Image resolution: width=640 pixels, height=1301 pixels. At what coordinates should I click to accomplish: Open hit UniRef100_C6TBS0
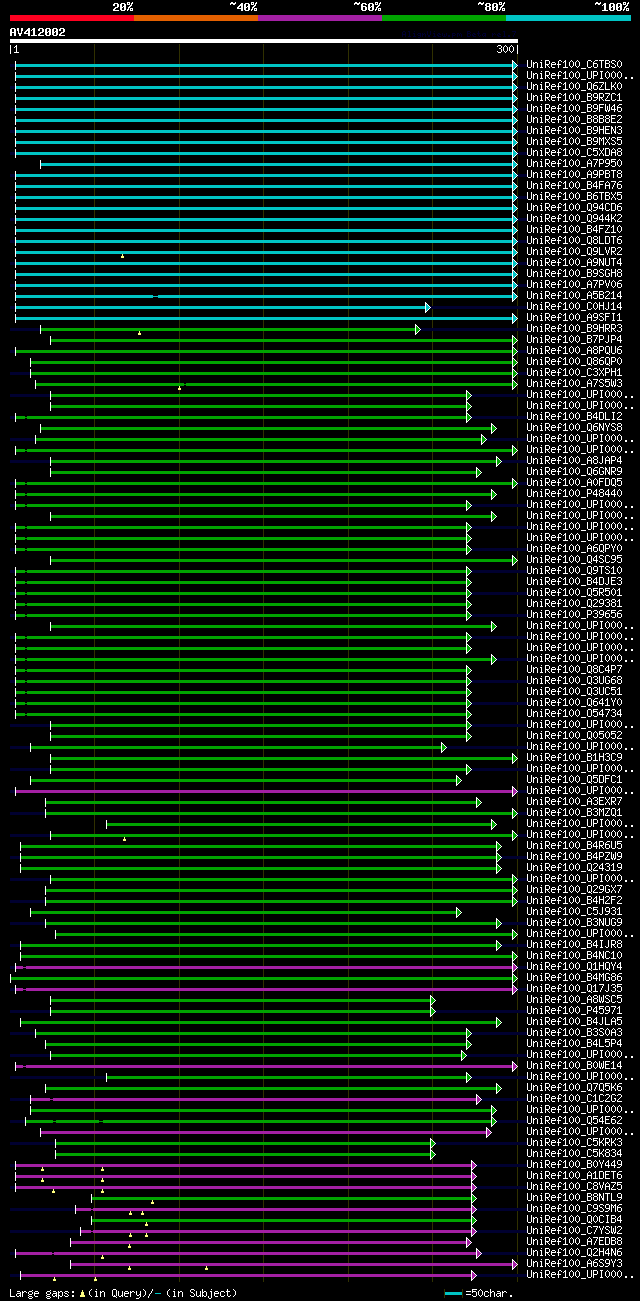[574, 65]
